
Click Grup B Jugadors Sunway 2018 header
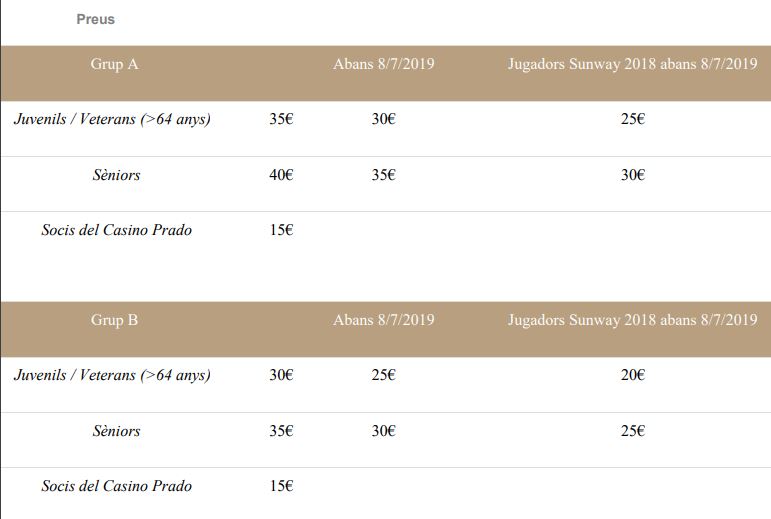tap(632, 320)
